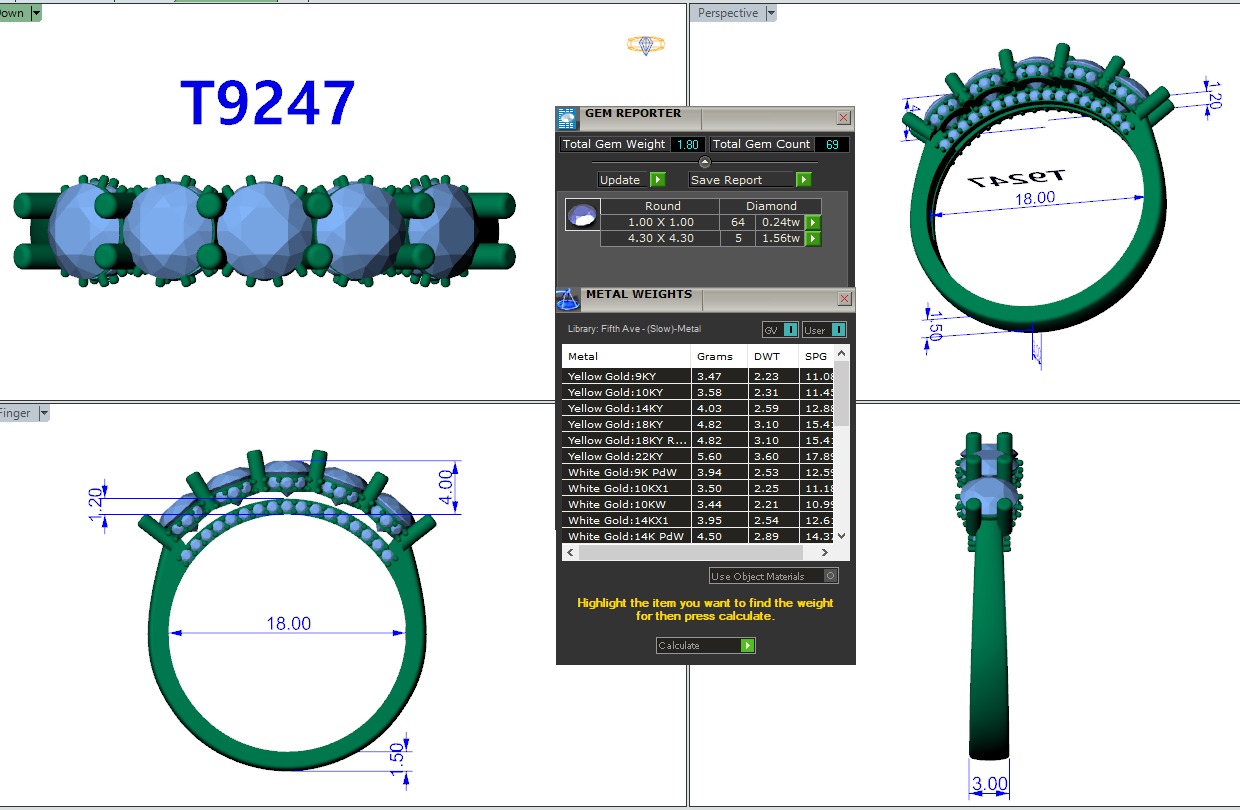Viewport: 1240px width, 810px height.
Task: Click the Gem Reporter panel icon
Action: click(x=567, y=118)
